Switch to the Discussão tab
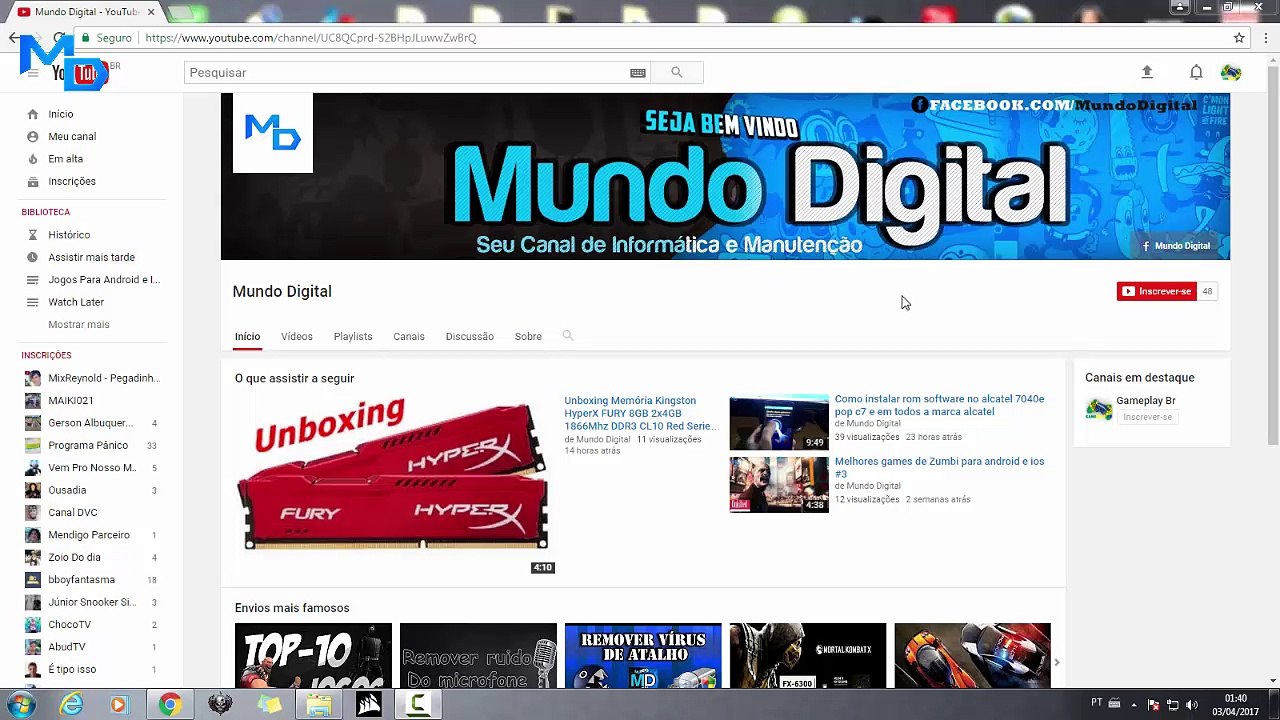The width and height of the screenshot is (1280, 720). point(470,336)
